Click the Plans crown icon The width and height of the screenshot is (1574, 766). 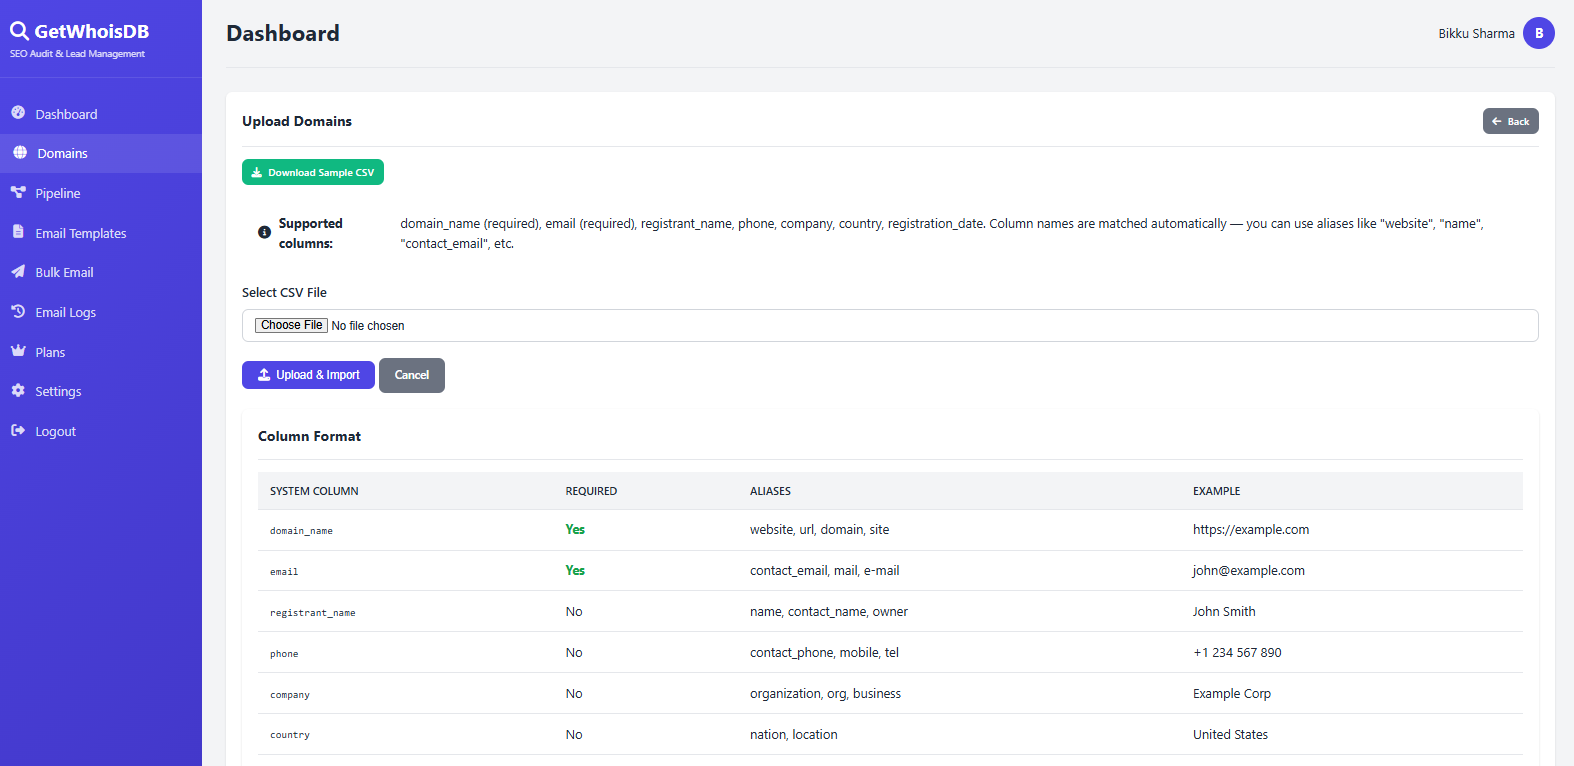pyautogui.click(x=18, y=351)
